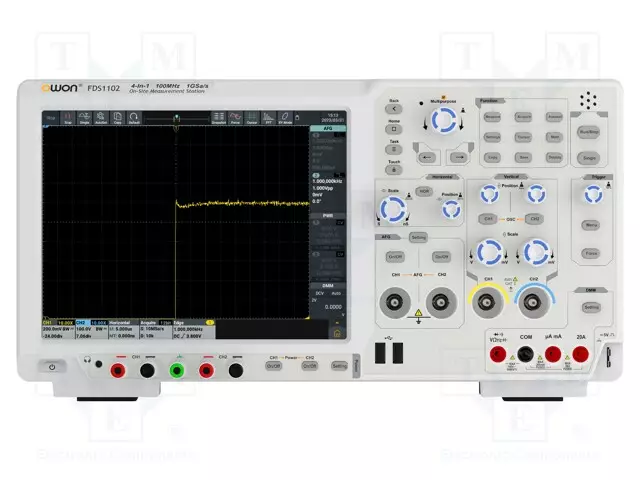This screenshot has width=640, height=480.
Task: Toggle the Run/Stop button
Action: point(590,130)
